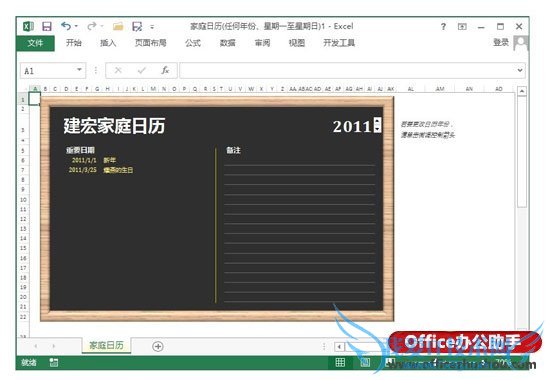This screenshot has width=550, height=380.
Task: Open the 视图 ribbon tab
Action: [297, 43]
